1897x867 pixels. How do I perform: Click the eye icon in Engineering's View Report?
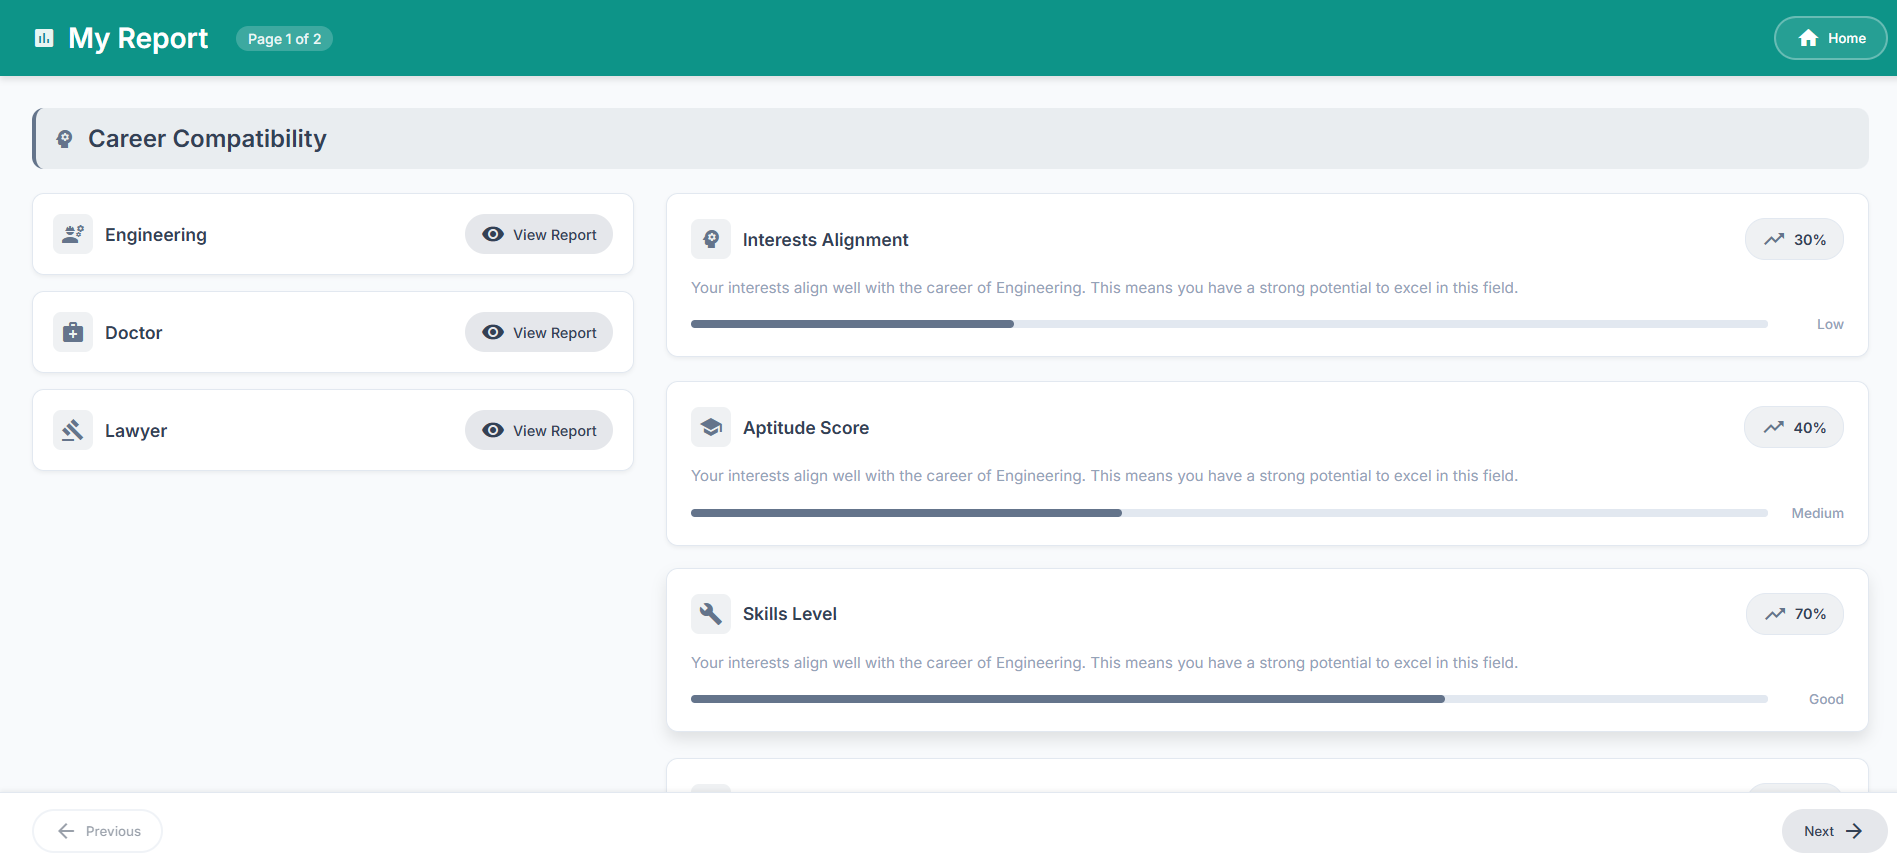[x=493, y=234]
